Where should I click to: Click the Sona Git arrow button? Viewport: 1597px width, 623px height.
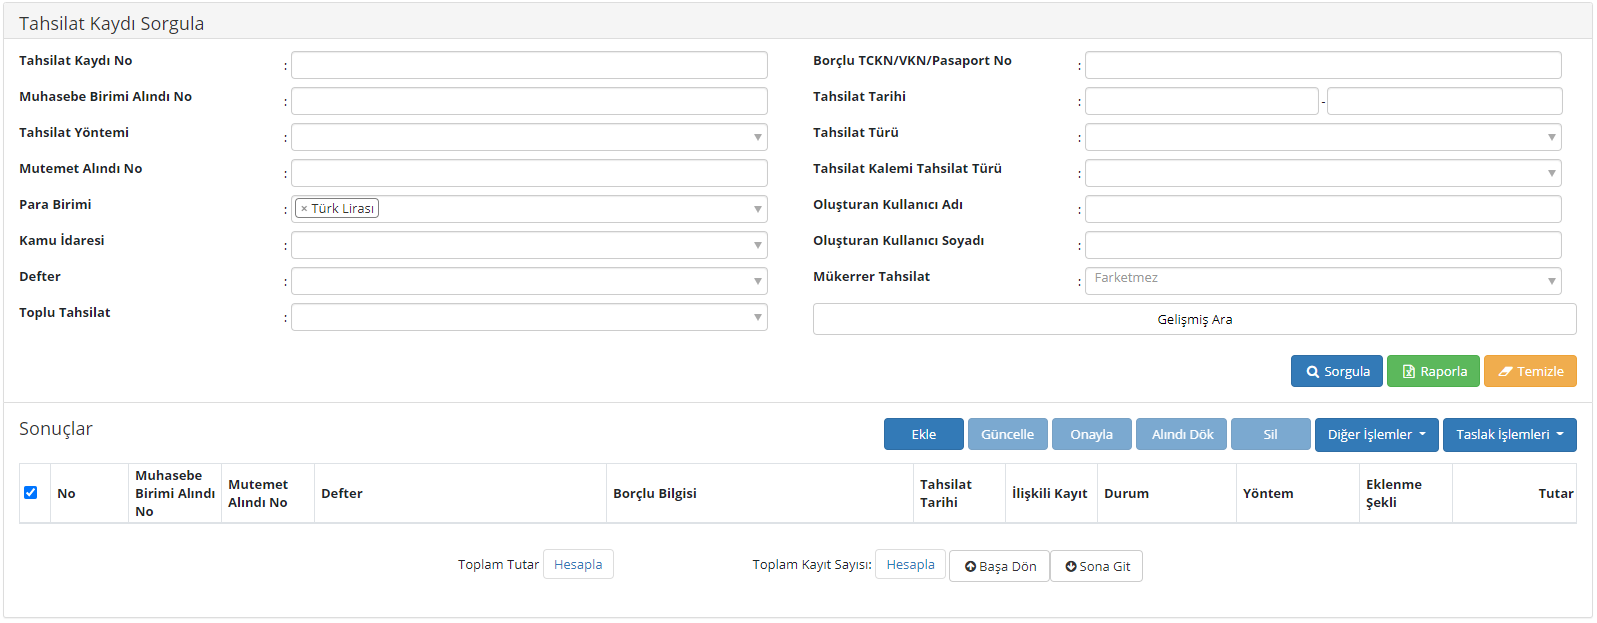pos(1096,566)
